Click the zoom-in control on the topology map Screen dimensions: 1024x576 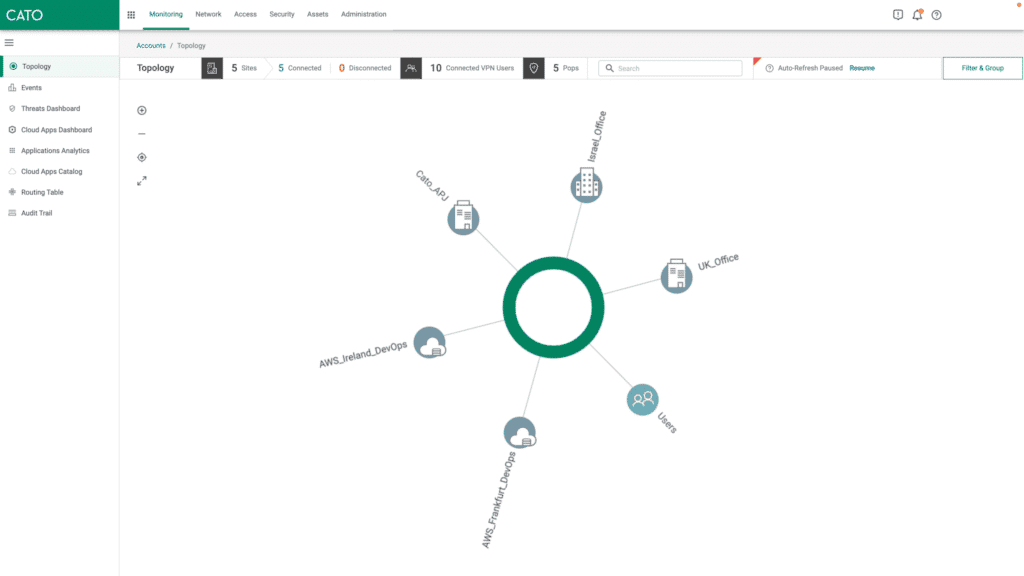[141, 110]
